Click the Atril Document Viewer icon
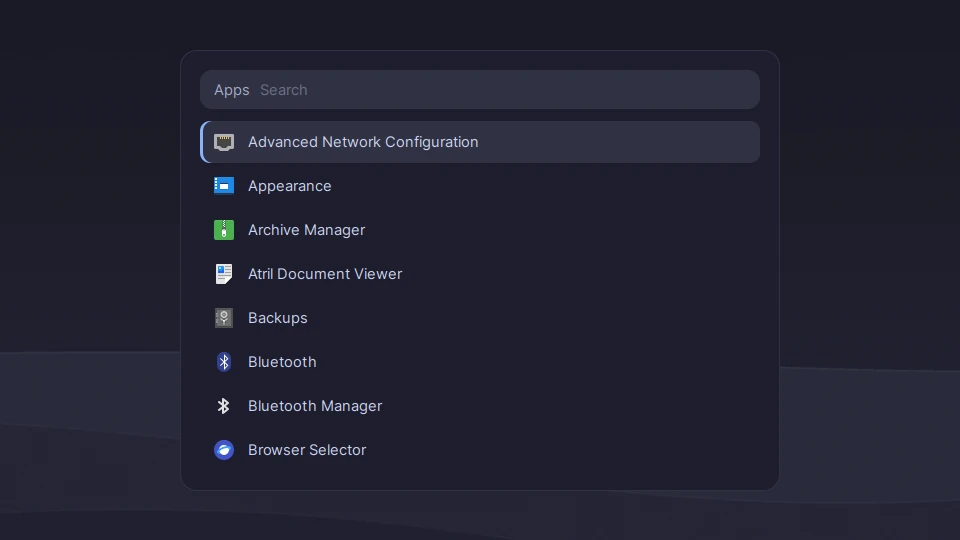960x540 pixels. [x=223, y=274]
